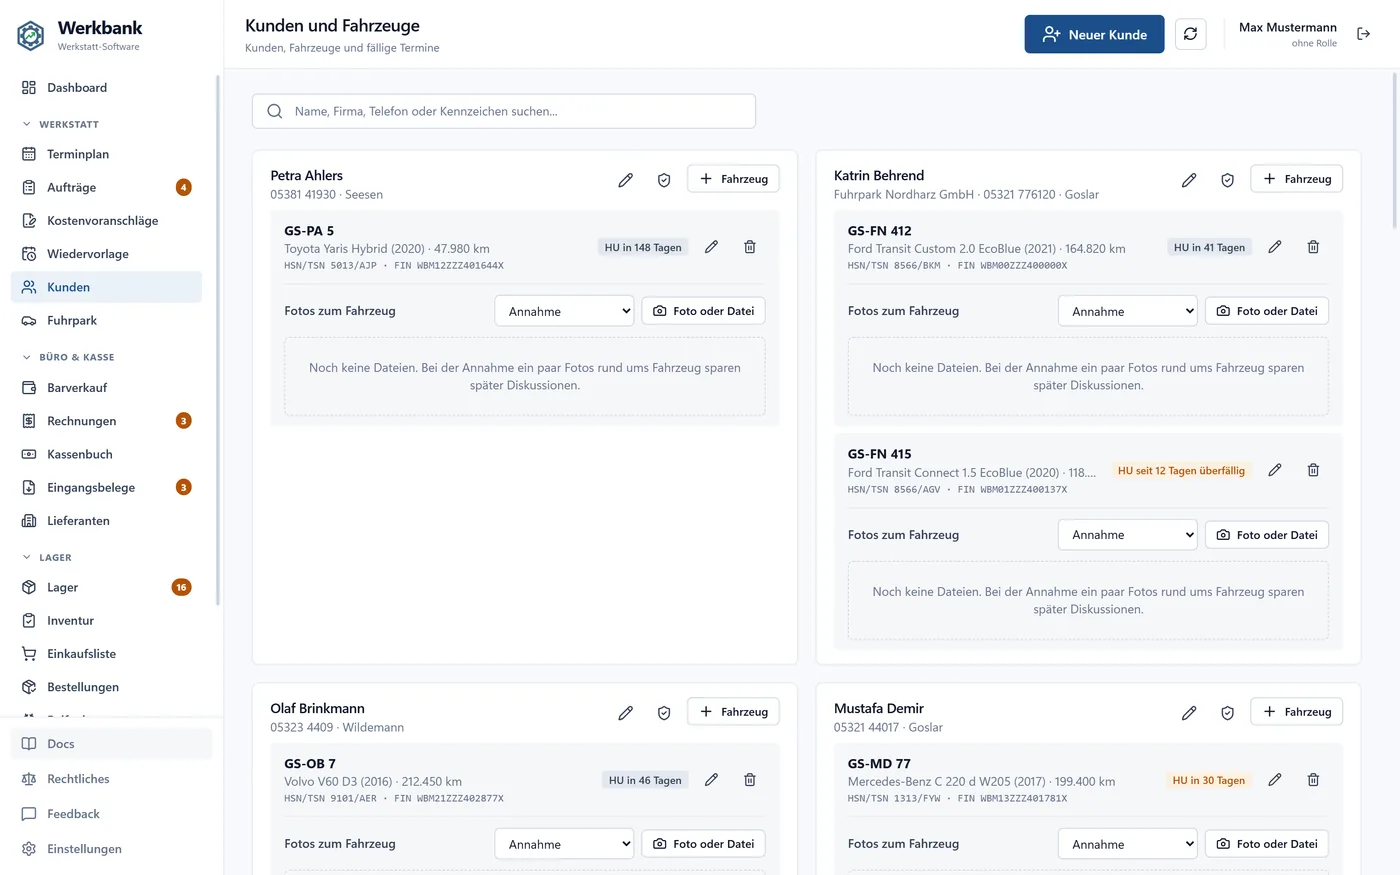Viewport: 1400px width, 875px height.
Task: Open Annahme dropdown for GS-OB 7 photos
Action: (x=564, y=844)
